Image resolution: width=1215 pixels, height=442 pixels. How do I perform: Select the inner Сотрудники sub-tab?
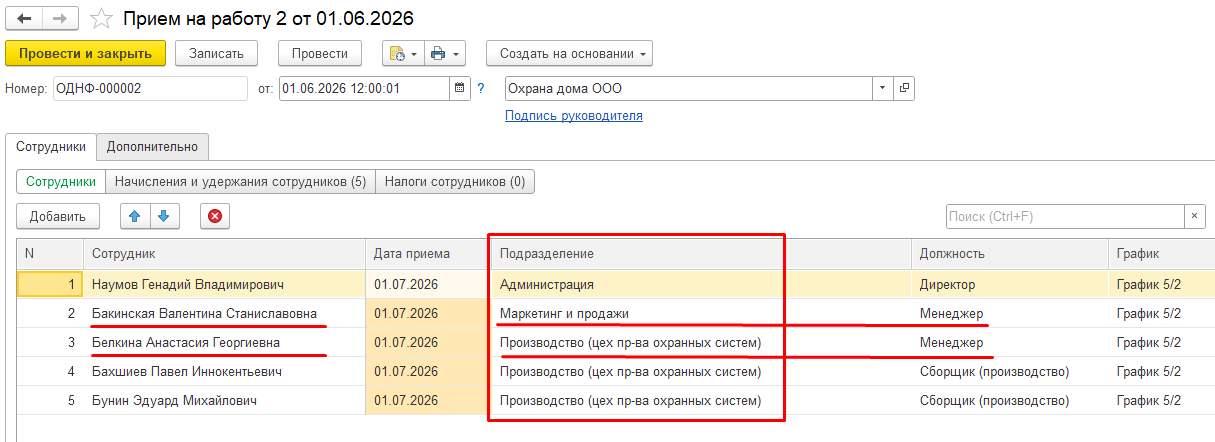point(60,182)
